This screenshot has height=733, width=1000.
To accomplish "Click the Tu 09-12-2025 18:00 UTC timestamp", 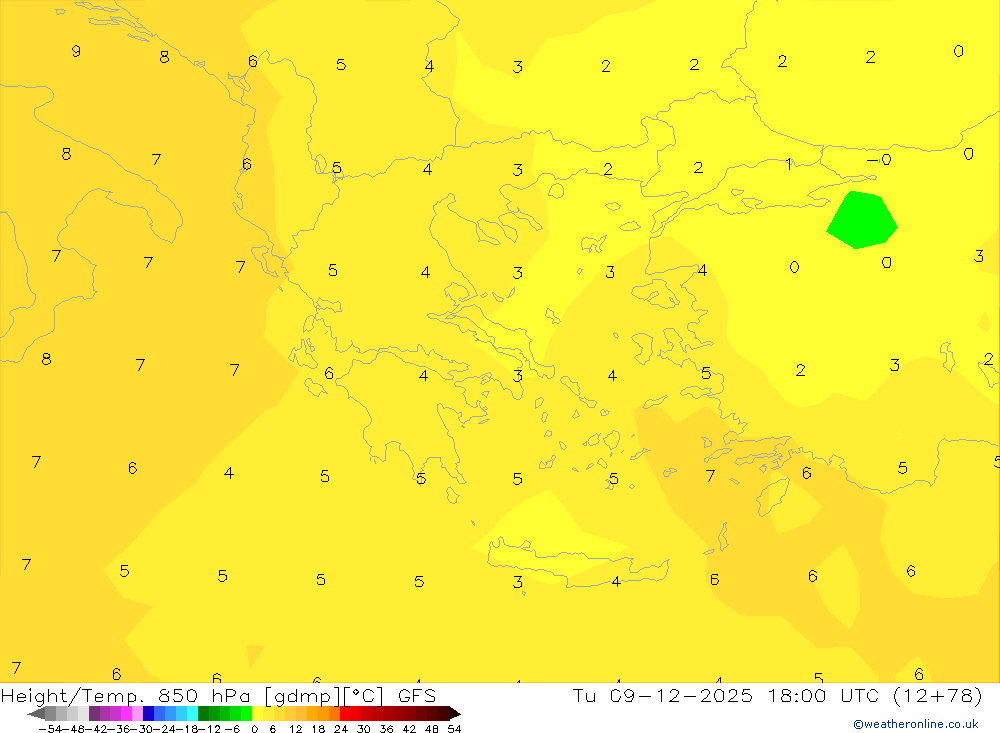I will point(777,695).
